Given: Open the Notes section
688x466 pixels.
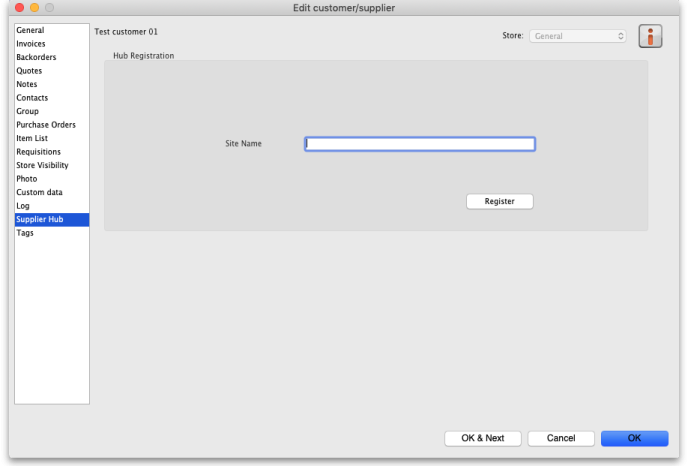Looking at the screenshot, I should point(27,85).
